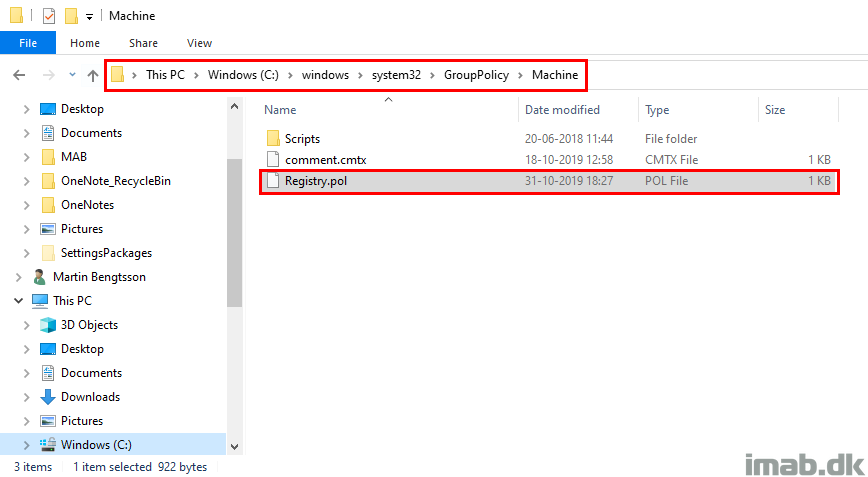Click the Properties quick access icon
The image size is (868, 477).
pyautogui.click(x=49, y=15)
